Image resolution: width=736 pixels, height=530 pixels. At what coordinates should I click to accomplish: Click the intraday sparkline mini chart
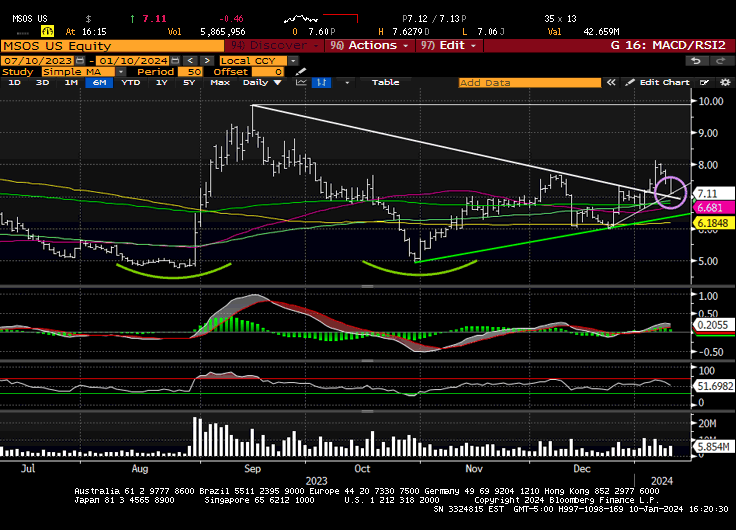click(x=301, y=19)
